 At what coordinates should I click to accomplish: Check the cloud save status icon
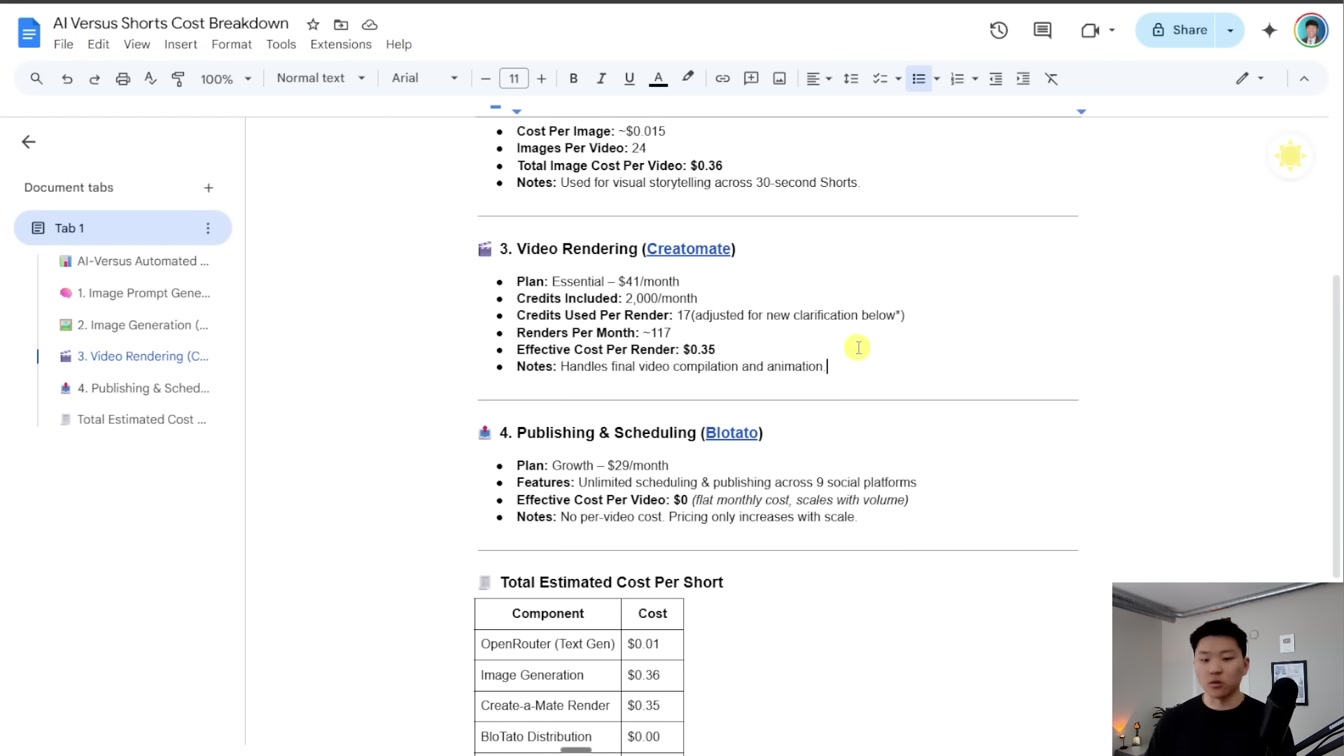[x=369, y=24]
